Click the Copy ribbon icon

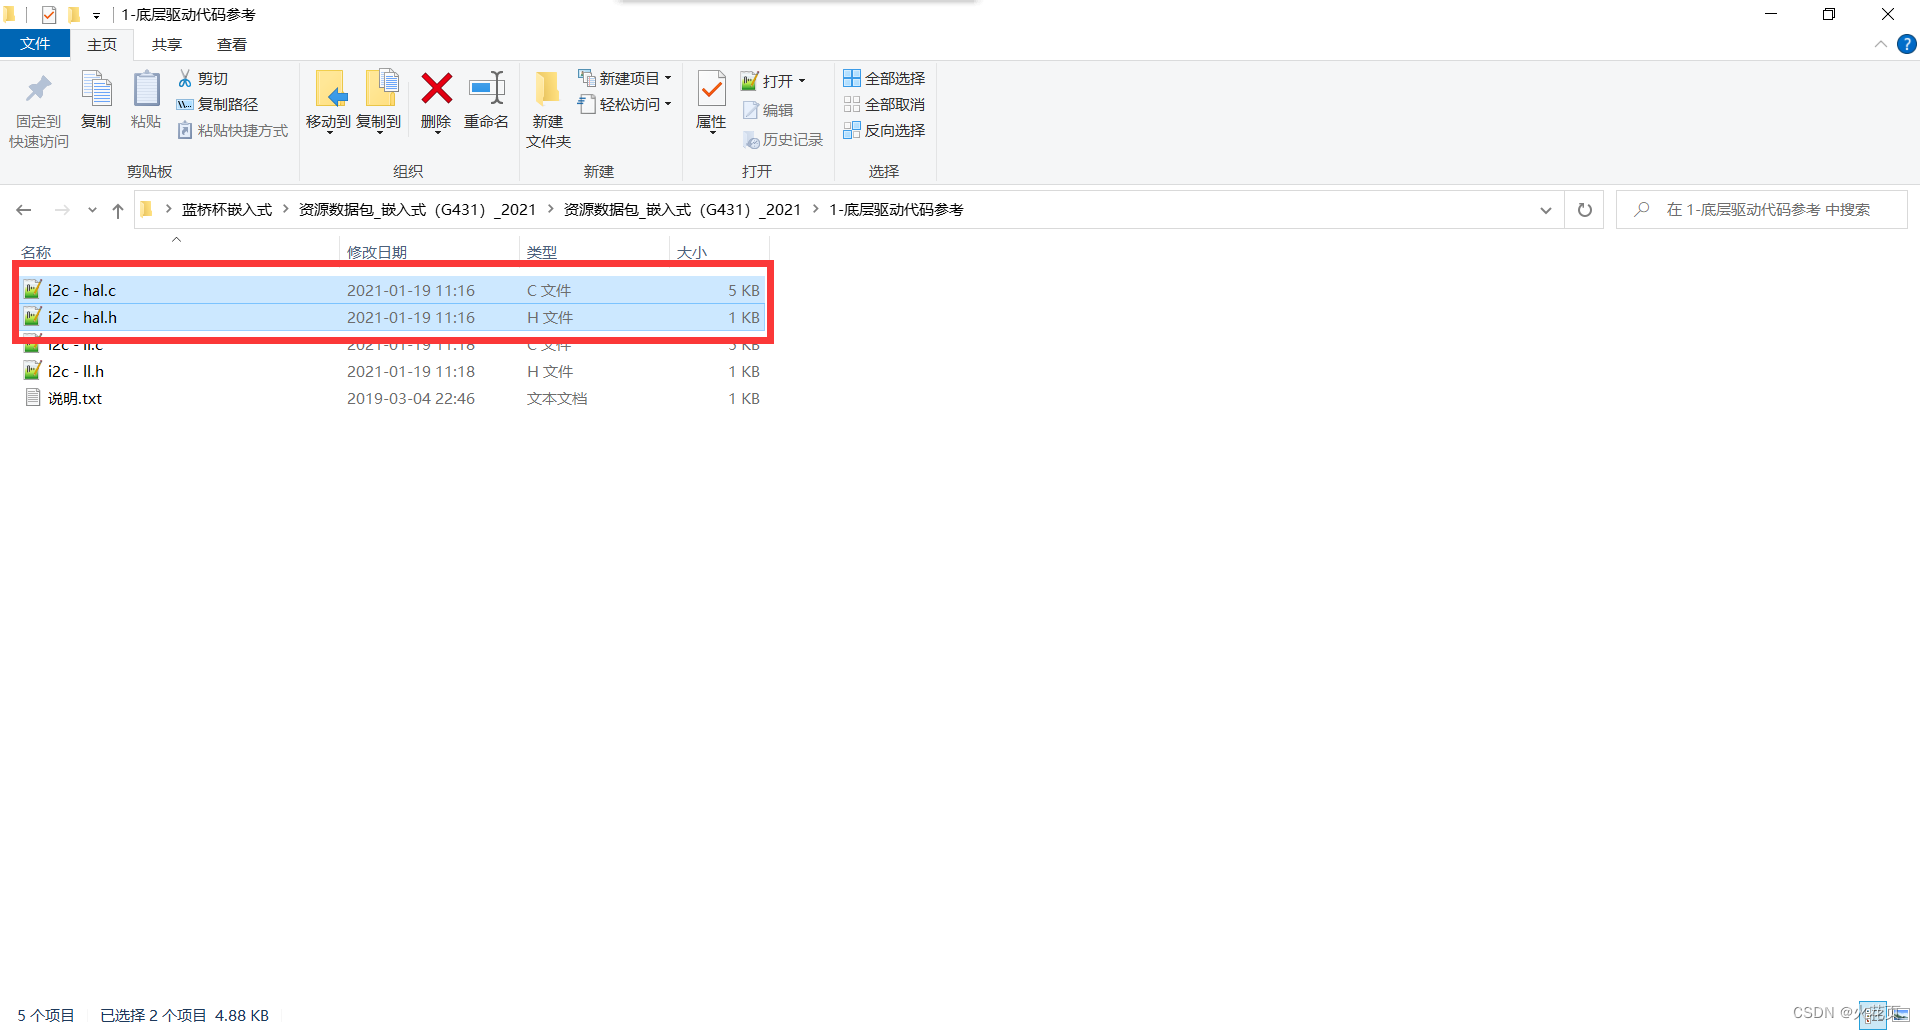(x=96, y=100)
